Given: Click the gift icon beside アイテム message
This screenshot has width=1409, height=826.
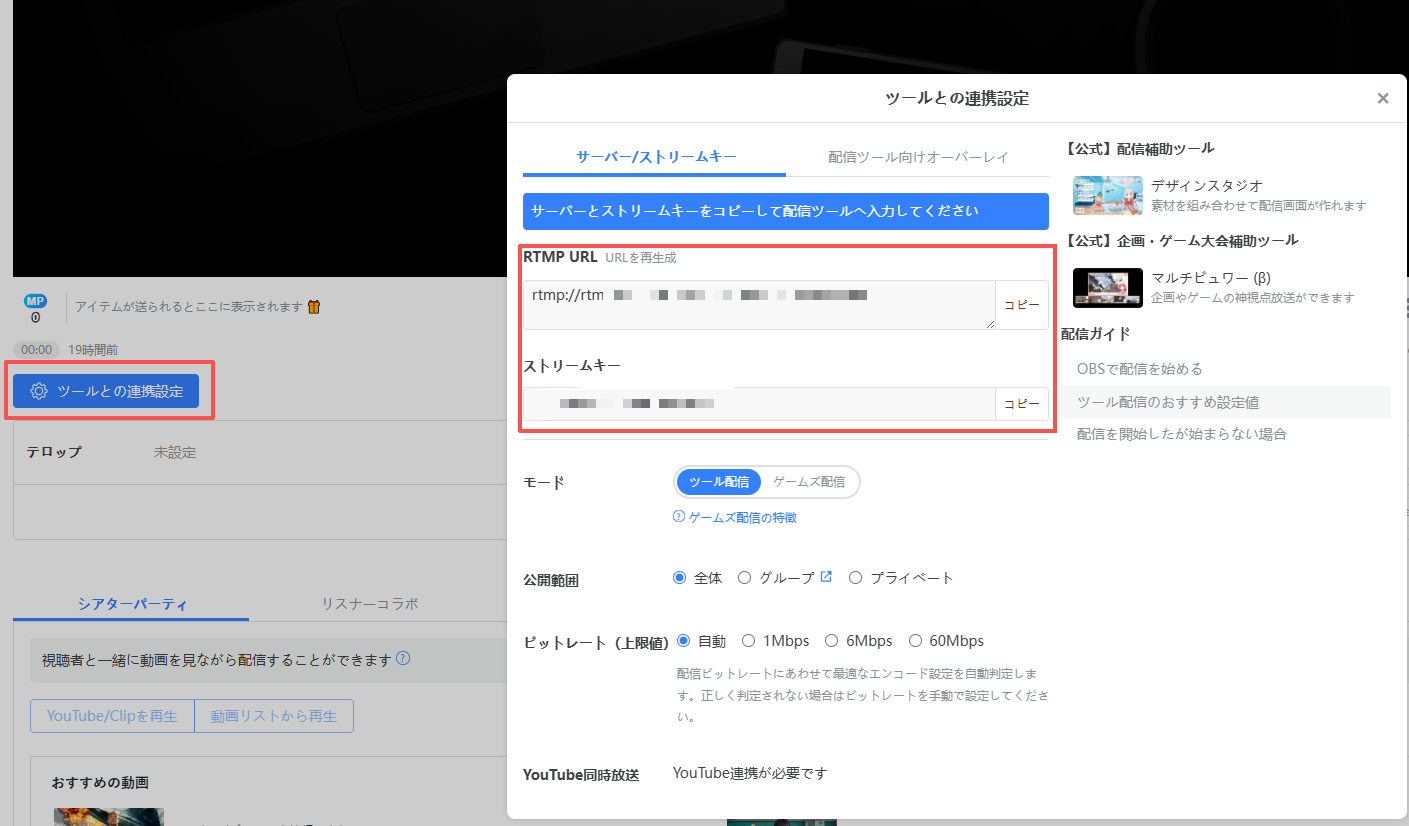Looking at the screenshot, I should pos(314,308).
